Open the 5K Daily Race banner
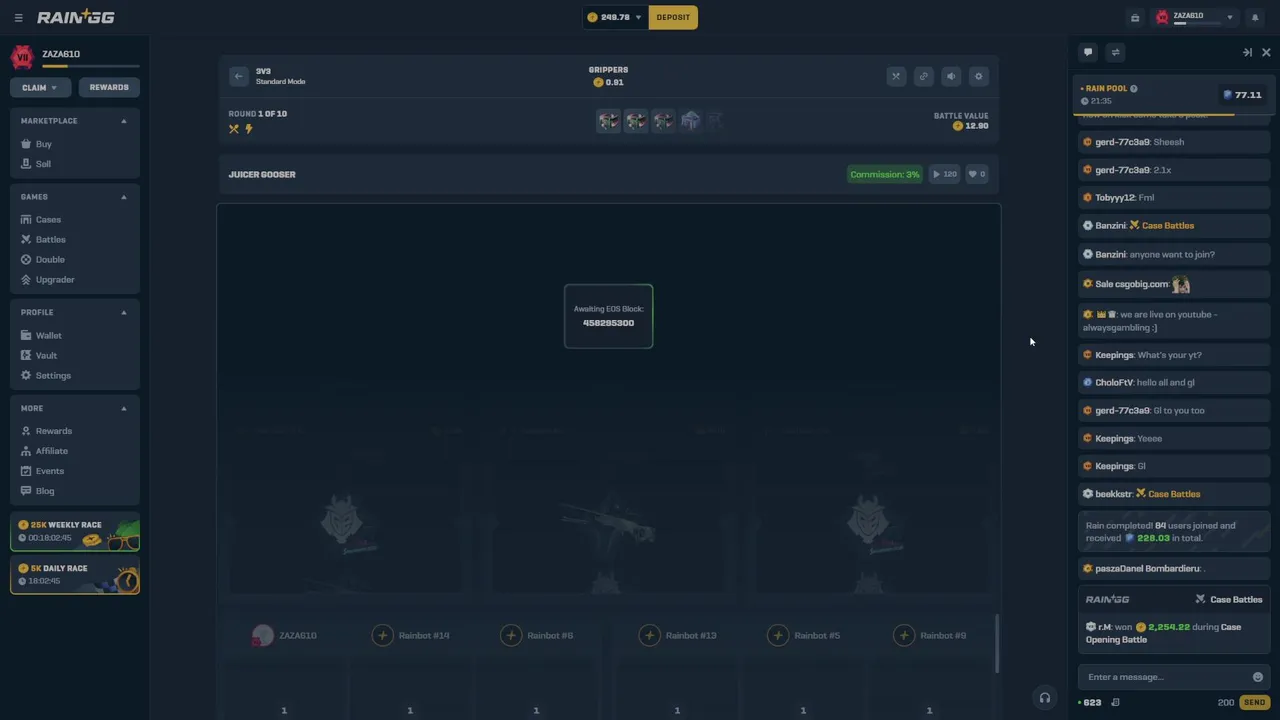The width and height of the screenshot is (1280, 720). pos(75,576)
